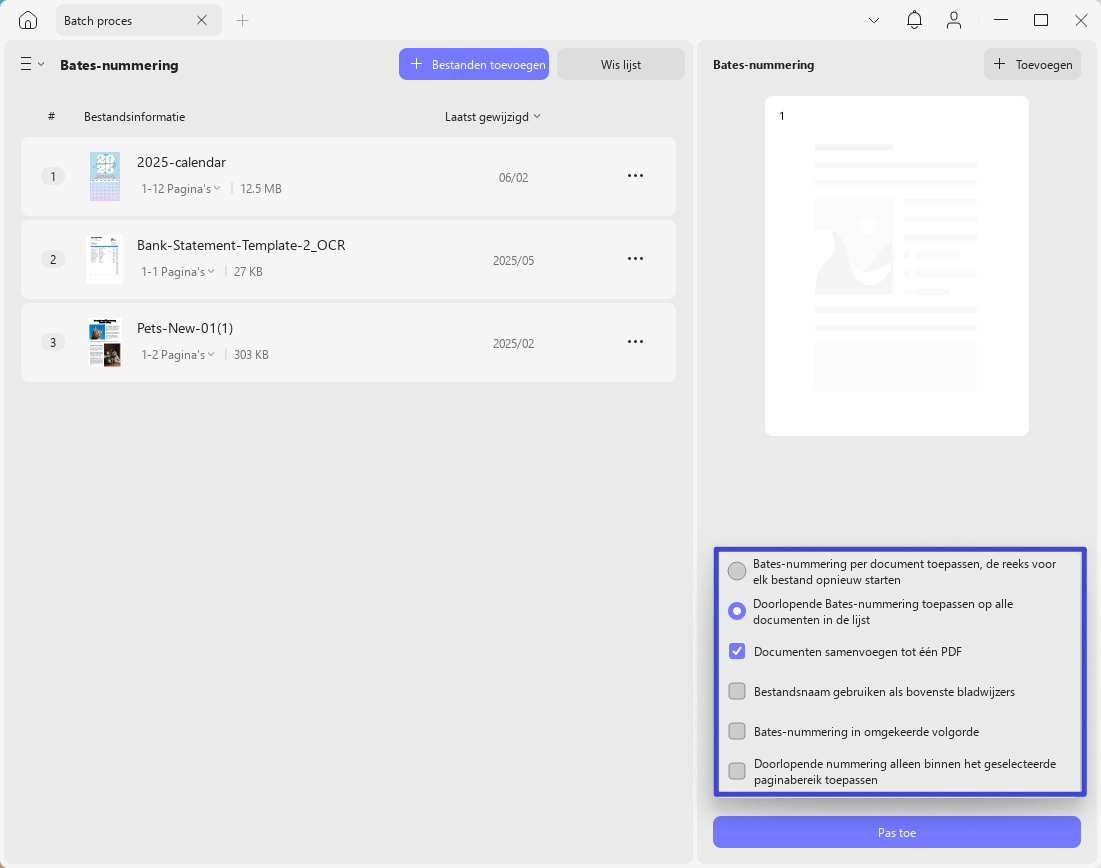Click the 303 KB file size
This screenshot has width=1101, height=868.
pyautogui.click(x=251, y=354)
